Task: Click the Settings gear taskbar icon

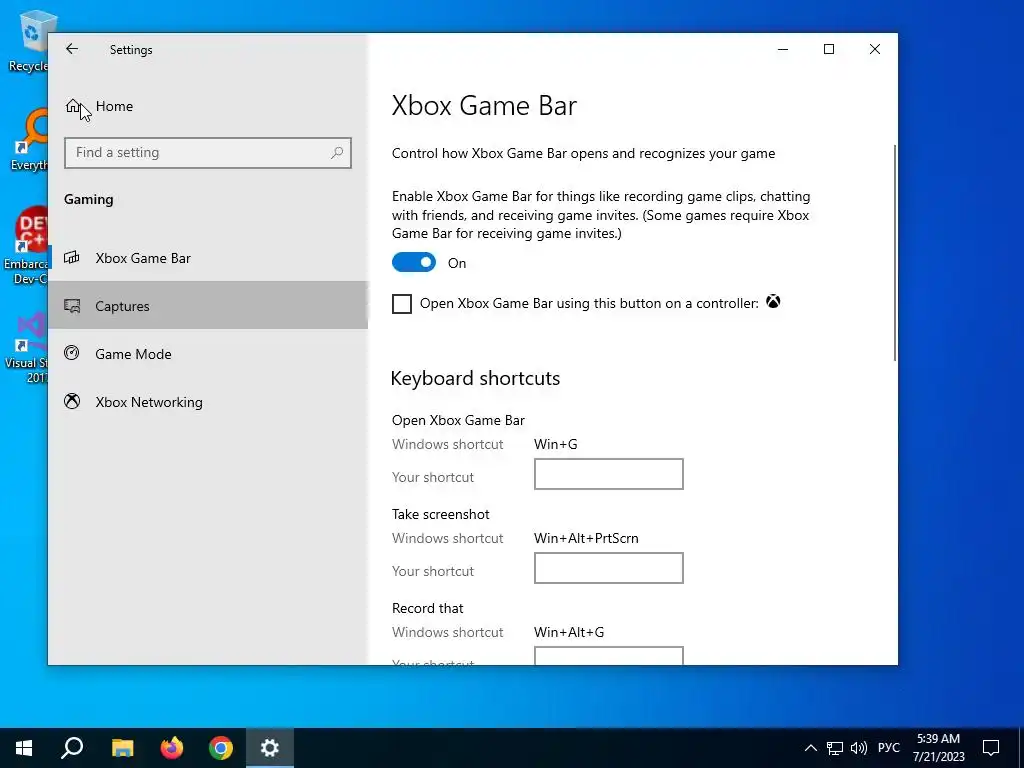Action: [x=270, y=748]
